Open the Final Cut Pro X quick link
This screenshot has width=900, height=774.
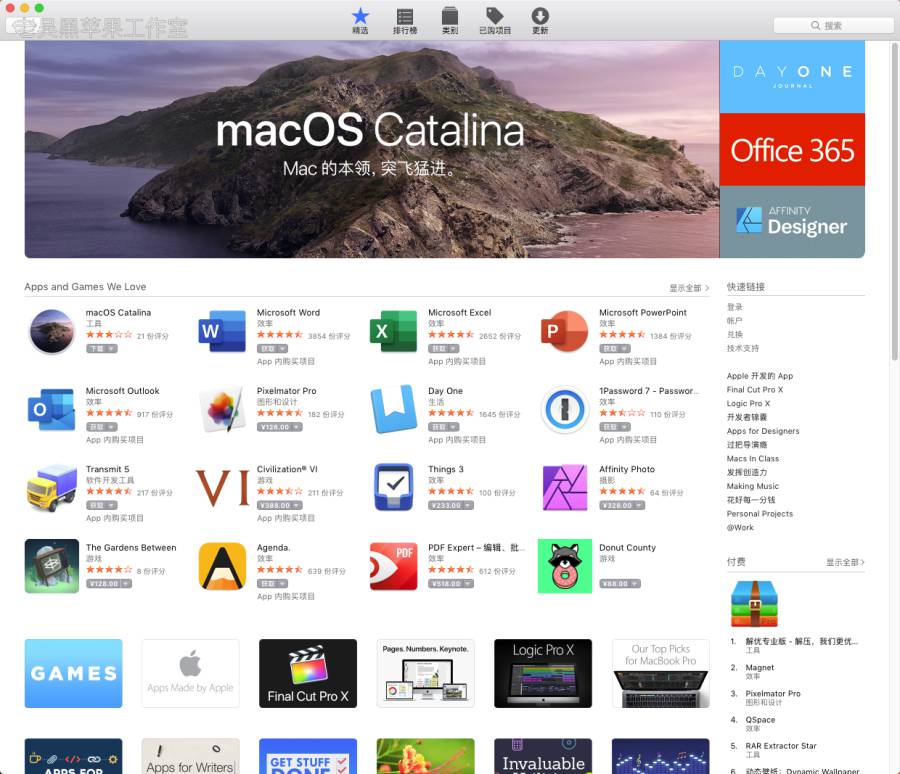click(755, 389)
